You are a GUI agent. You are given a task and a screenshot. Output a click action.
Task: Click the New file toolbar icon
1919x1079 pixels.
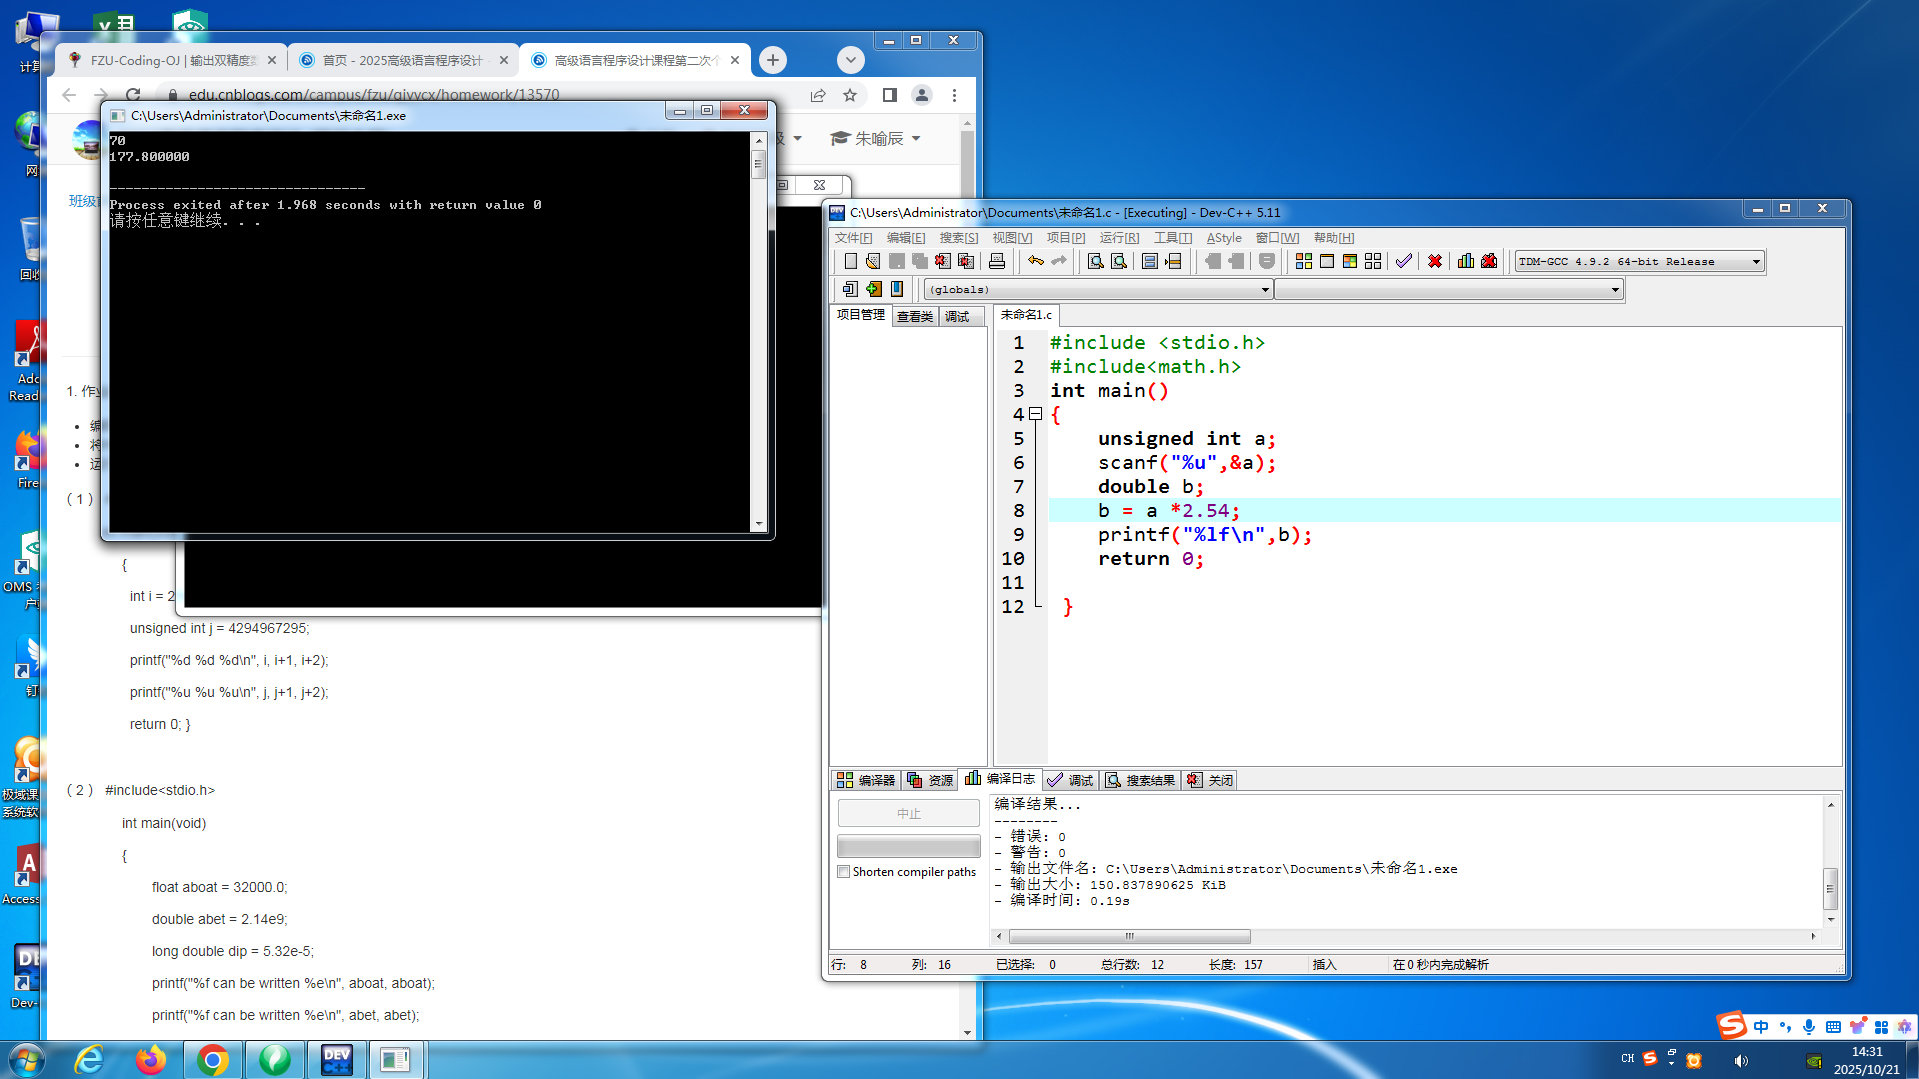tap(850, 261)
